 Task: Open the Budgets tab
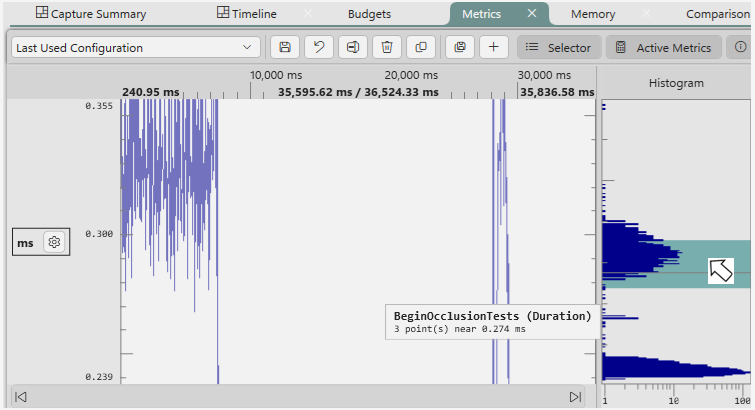[369, 14]
